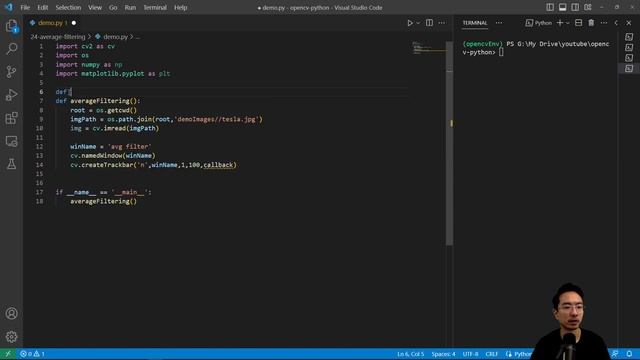Click unsaved dot on demo.py tab
Viewport: 640px width, 360px height.
(74, 23)
